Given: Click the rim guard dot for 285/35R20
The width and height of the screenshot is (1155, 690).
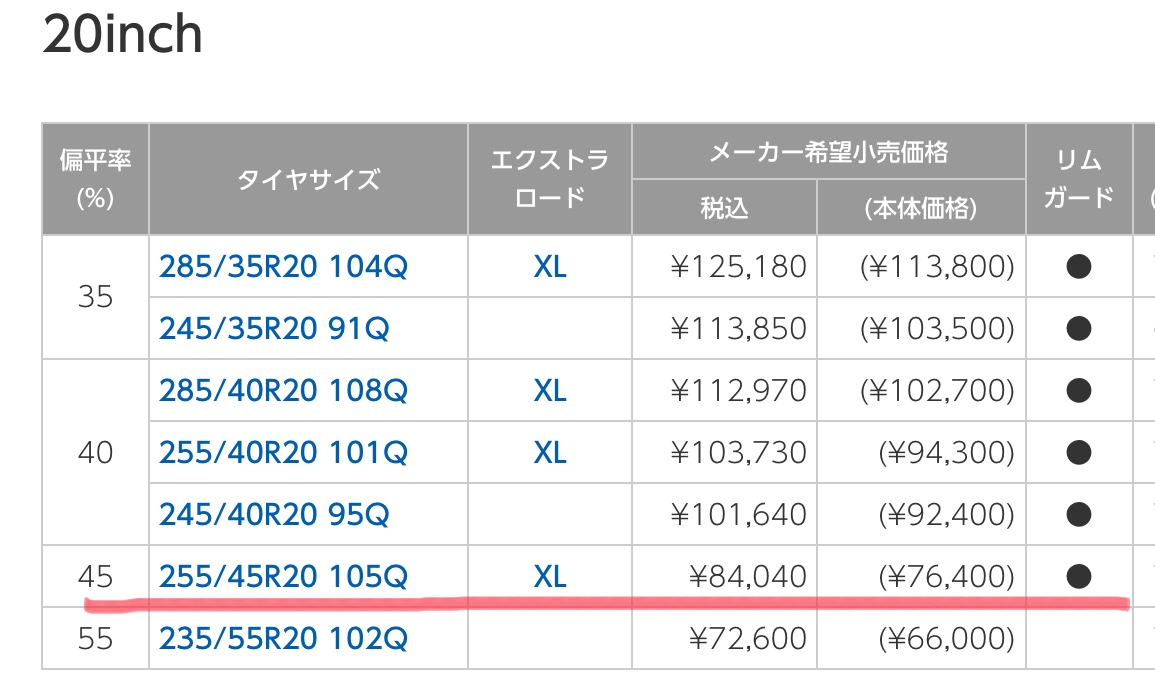Looking at the screenshot, I should (1078, 267).
